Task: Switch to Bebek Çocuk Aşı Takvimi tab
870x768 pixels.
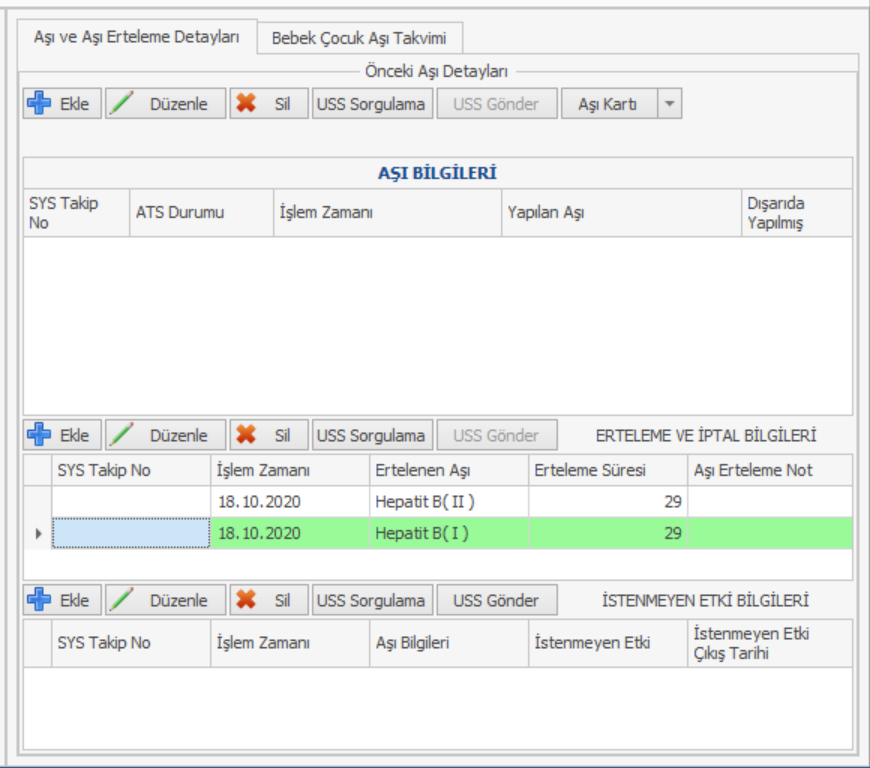Action: pyautogui.click(x=359, y=39)
